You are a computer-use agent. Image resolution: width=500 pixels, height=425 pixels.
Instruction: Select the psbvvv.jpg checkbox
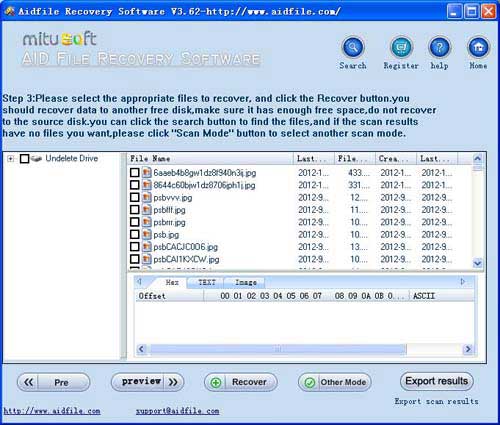(135, 197)
